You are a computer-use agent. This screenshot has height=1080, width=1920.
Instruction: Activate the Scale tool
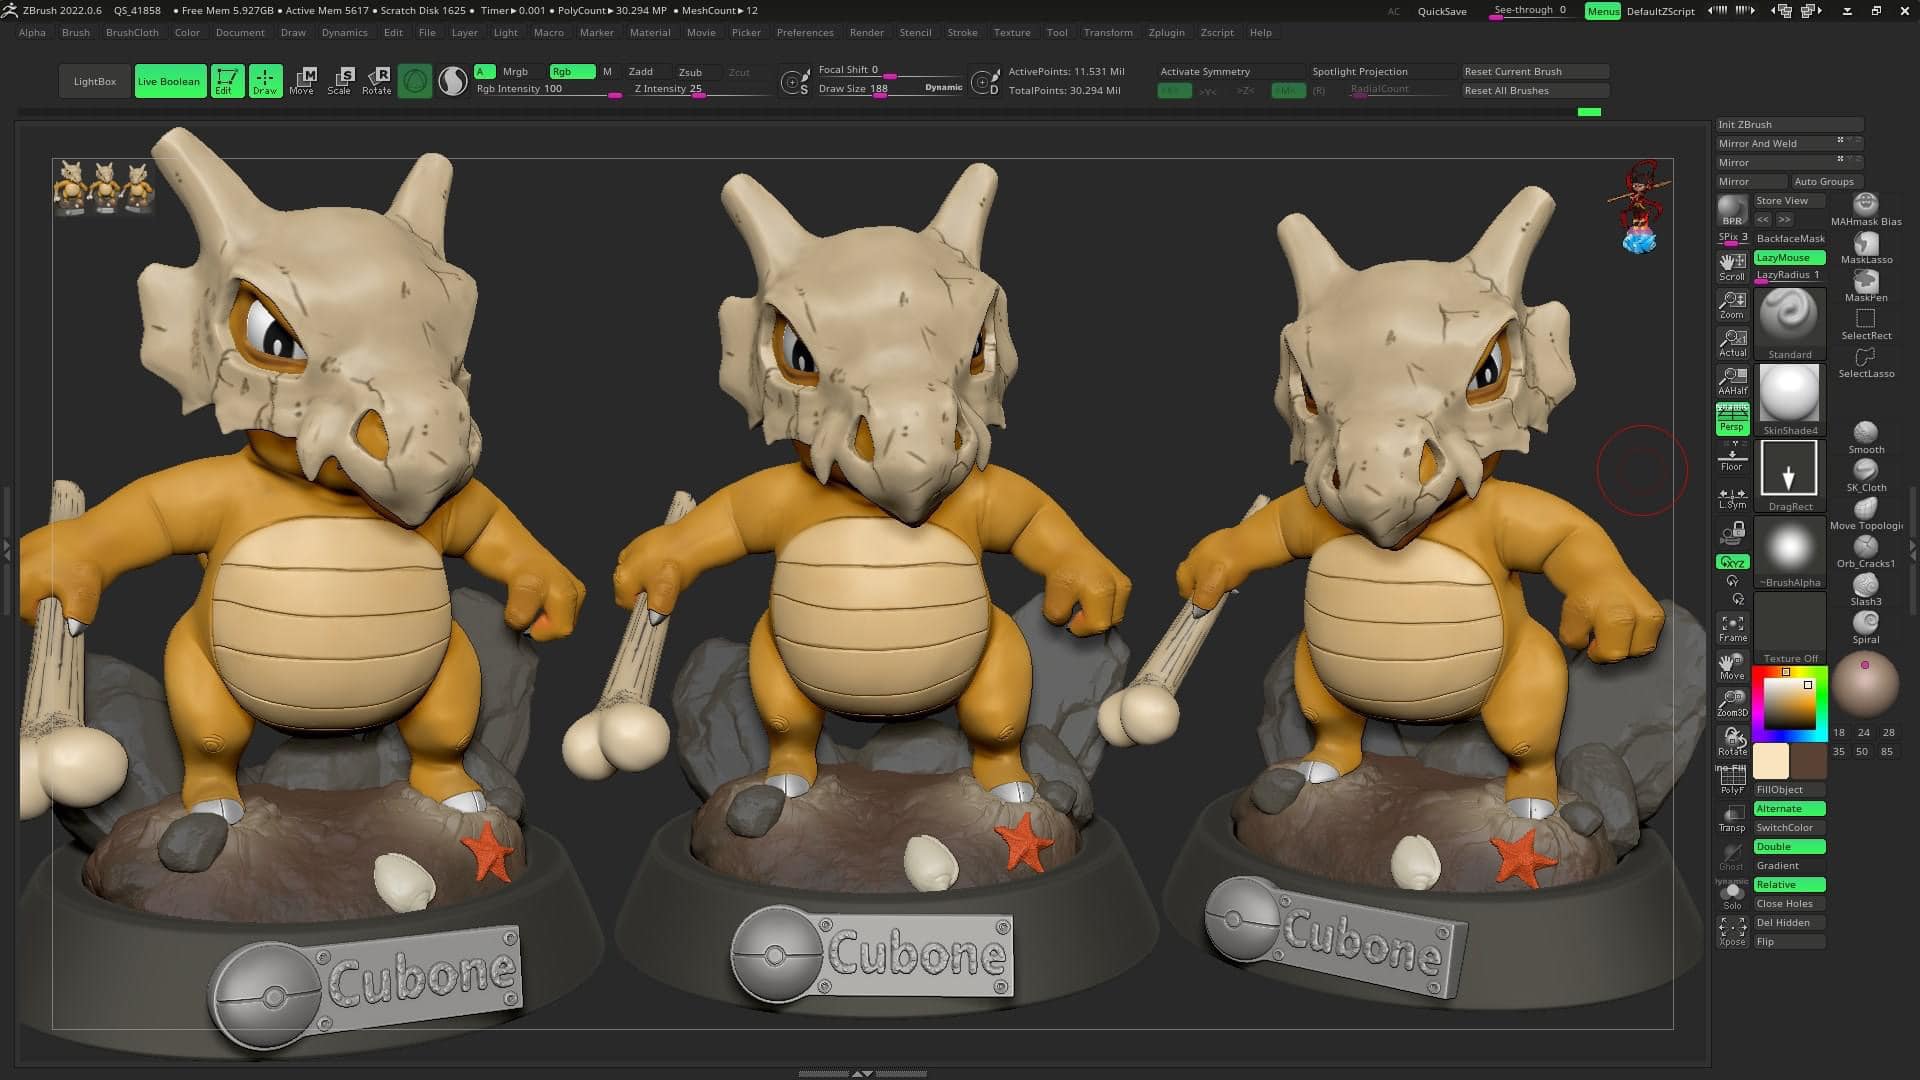tap(340, 81)
